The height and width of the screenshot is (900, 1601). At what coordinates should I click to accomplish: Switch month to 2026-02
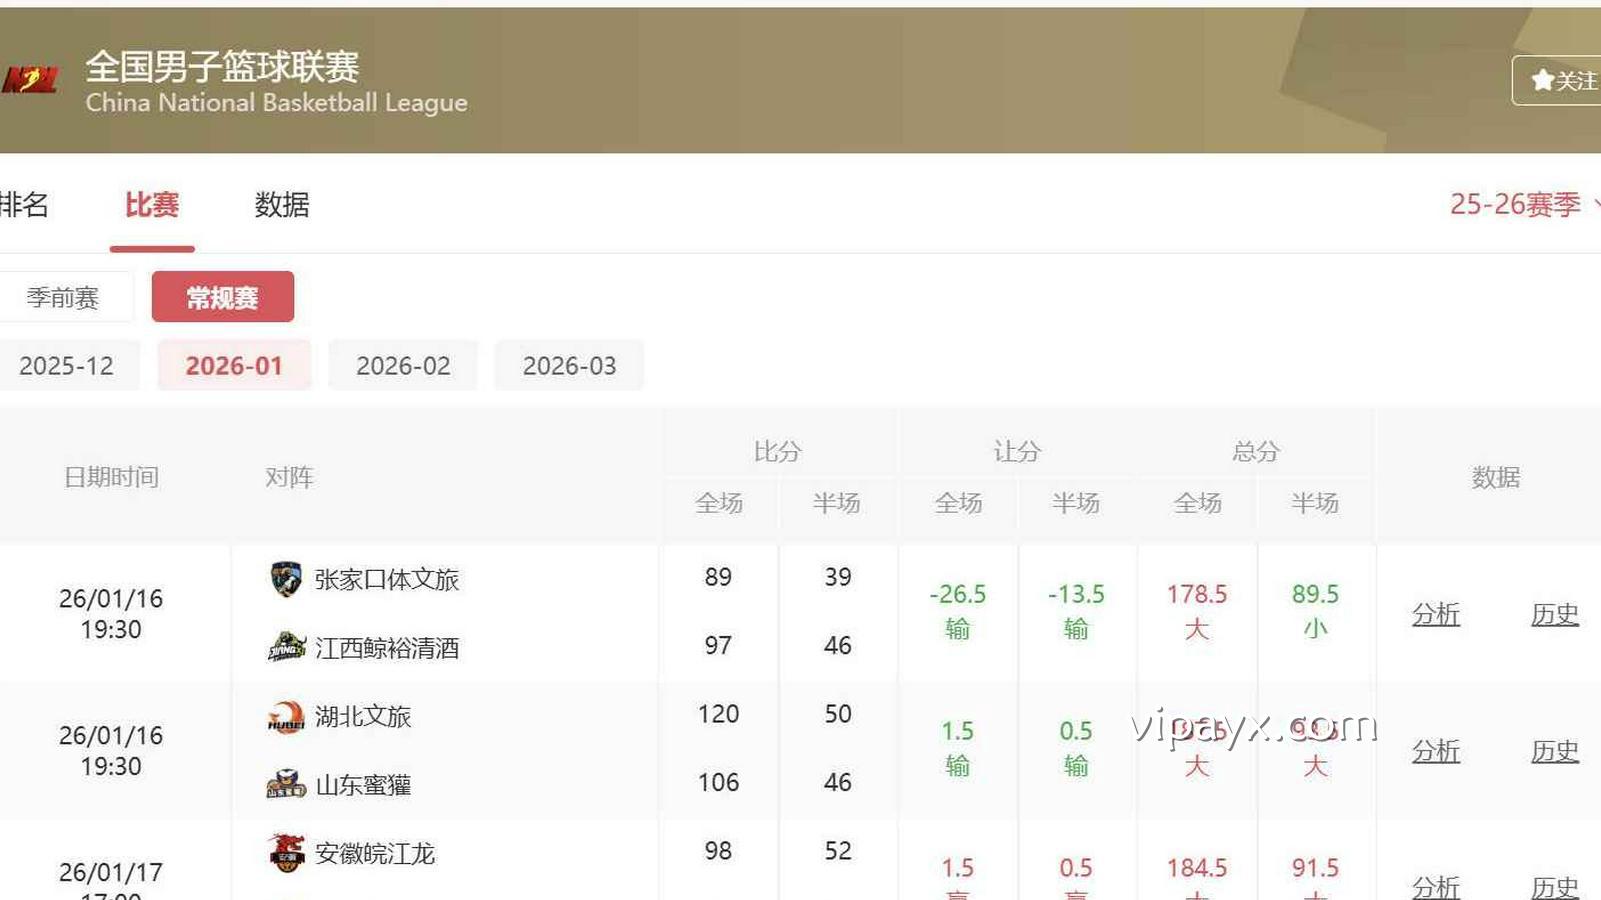tap(403, 365)
